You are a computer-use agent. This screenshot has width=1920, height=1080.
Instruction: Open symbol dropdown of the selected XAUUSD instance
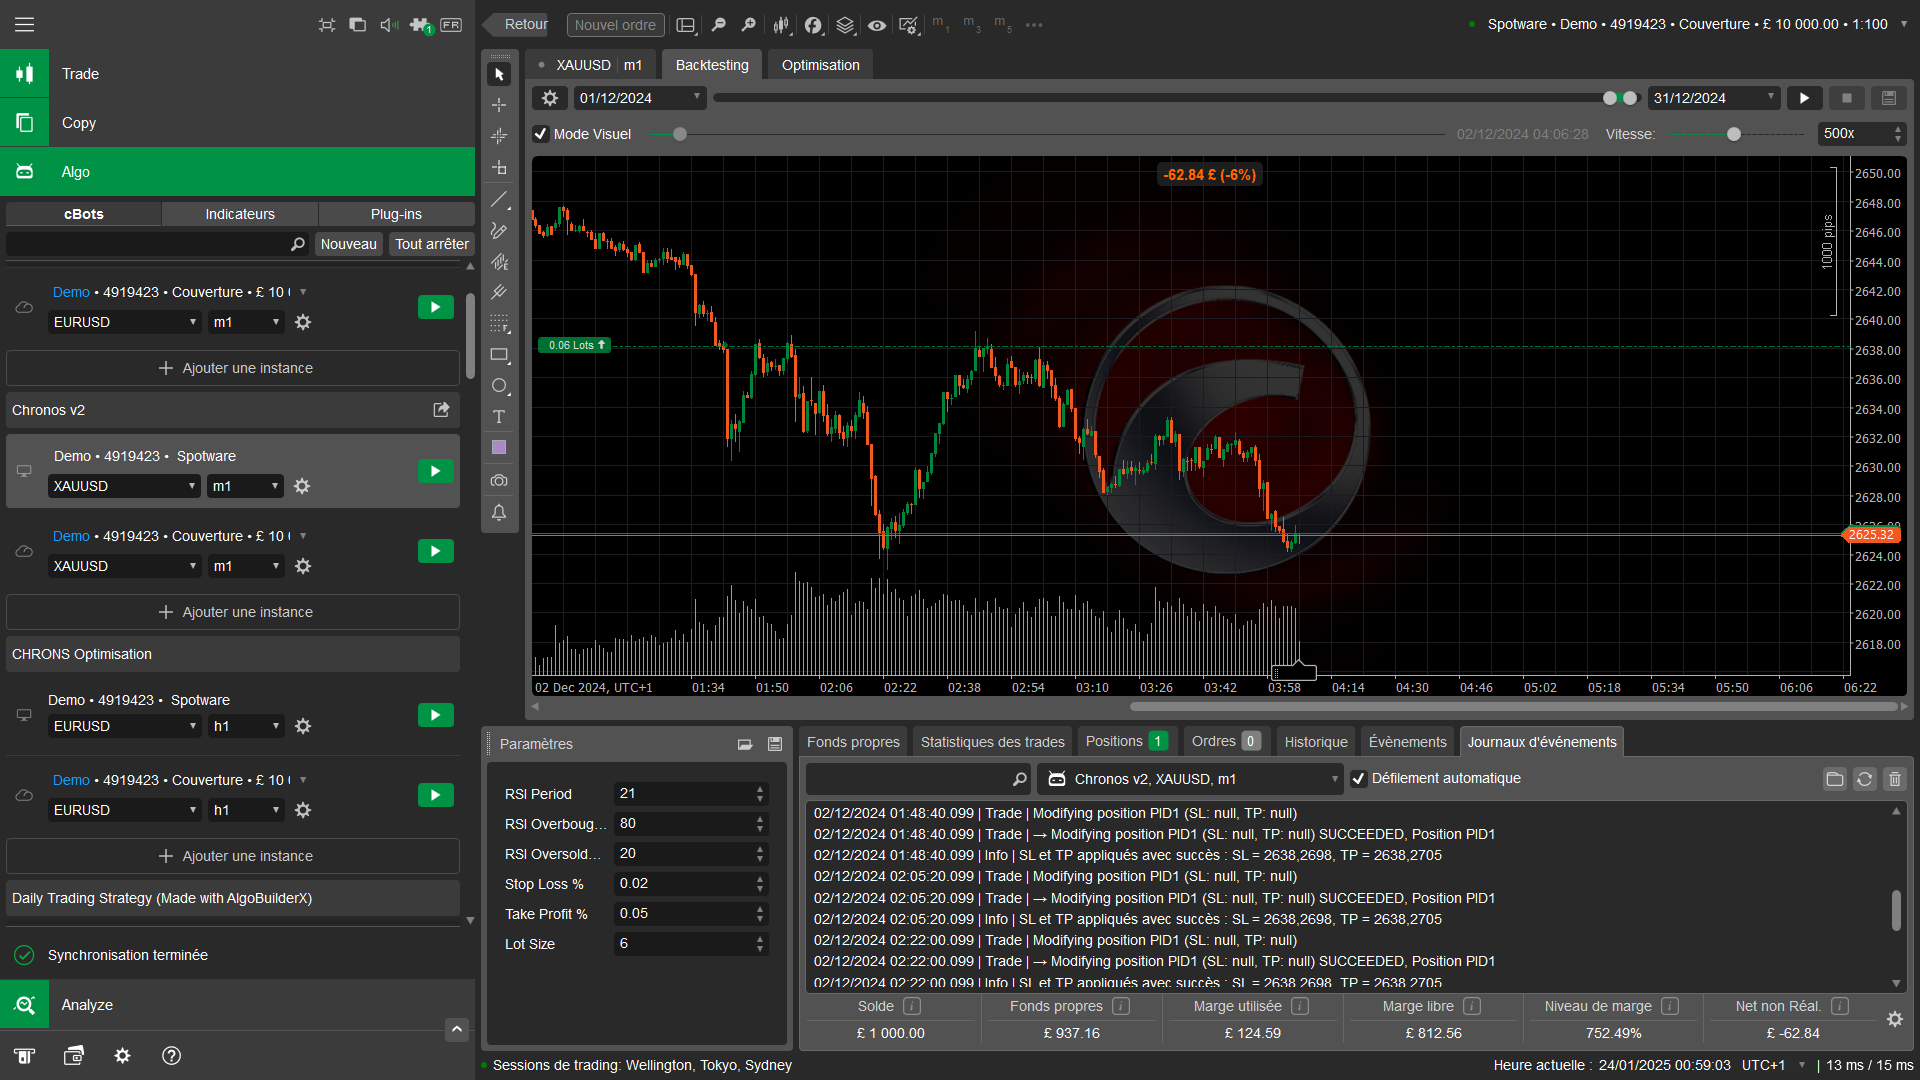[x=125, y=486]
